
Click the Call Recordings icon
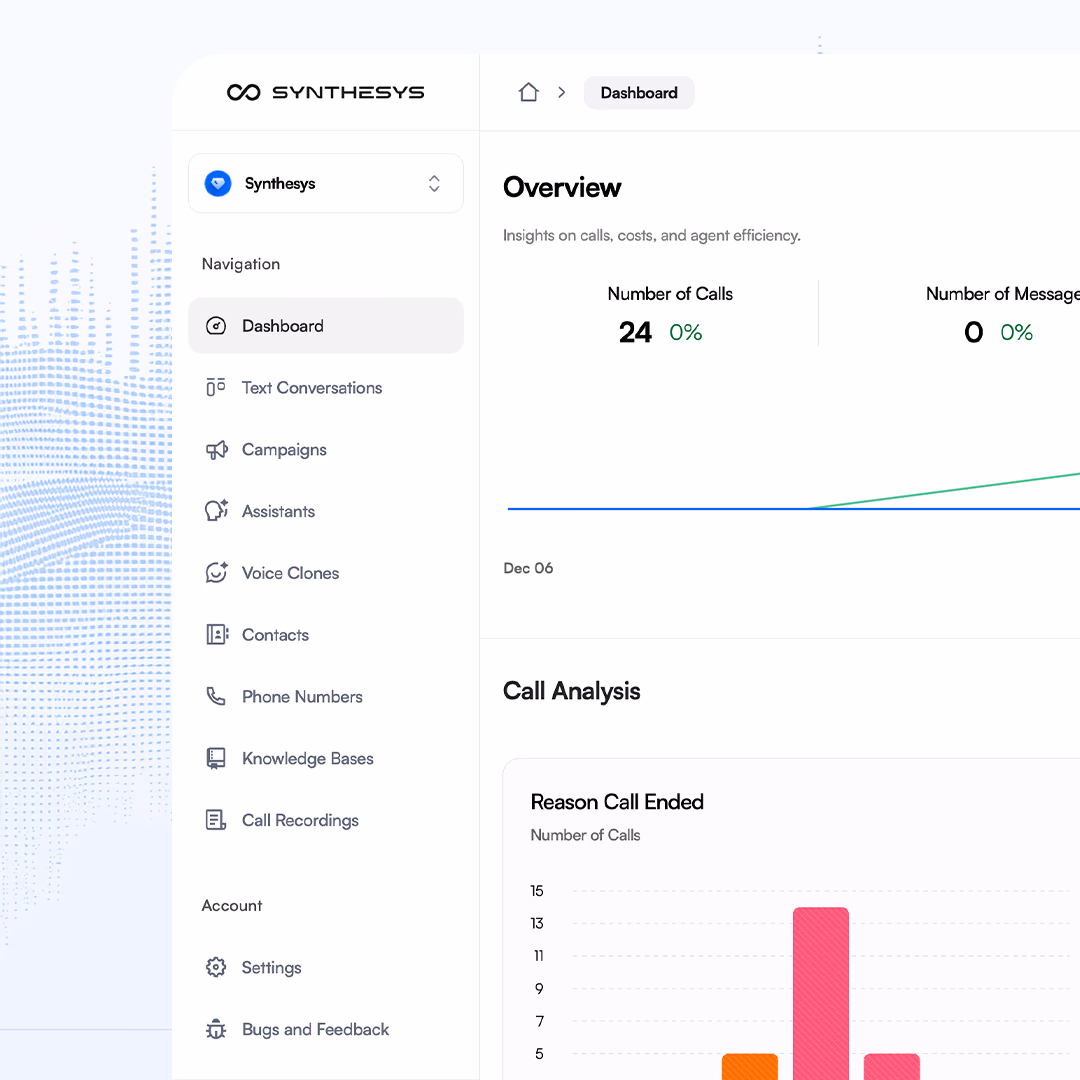click(216, 820)
